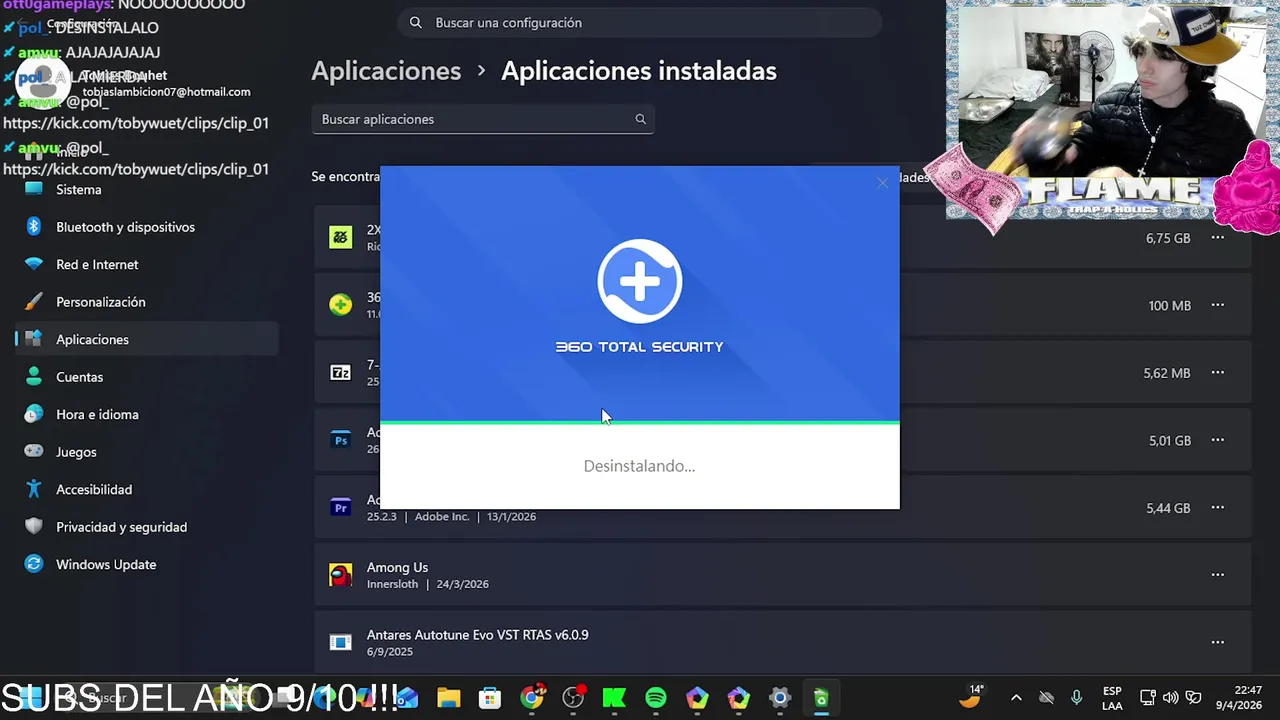1280x720 pixels.
Task: Open Accesibilidad settings
Action: click(x=146, y=489)
